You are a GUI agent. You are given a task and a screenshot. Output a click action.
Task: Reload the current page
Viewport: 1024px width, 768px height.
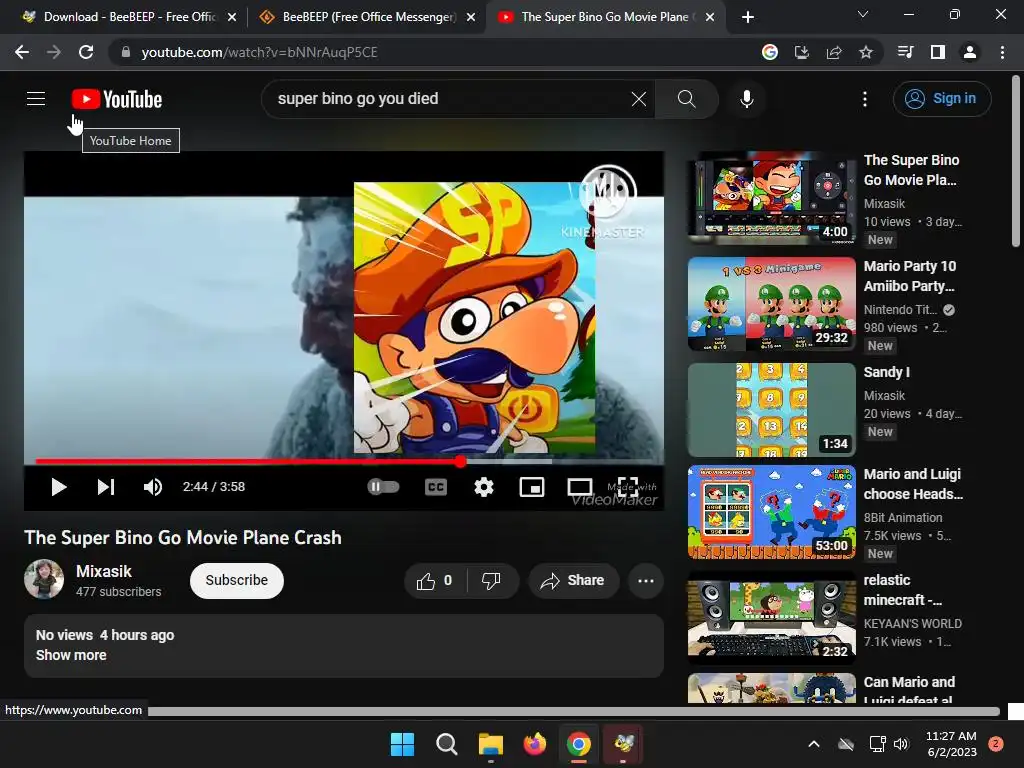click(x=86, y=52)
